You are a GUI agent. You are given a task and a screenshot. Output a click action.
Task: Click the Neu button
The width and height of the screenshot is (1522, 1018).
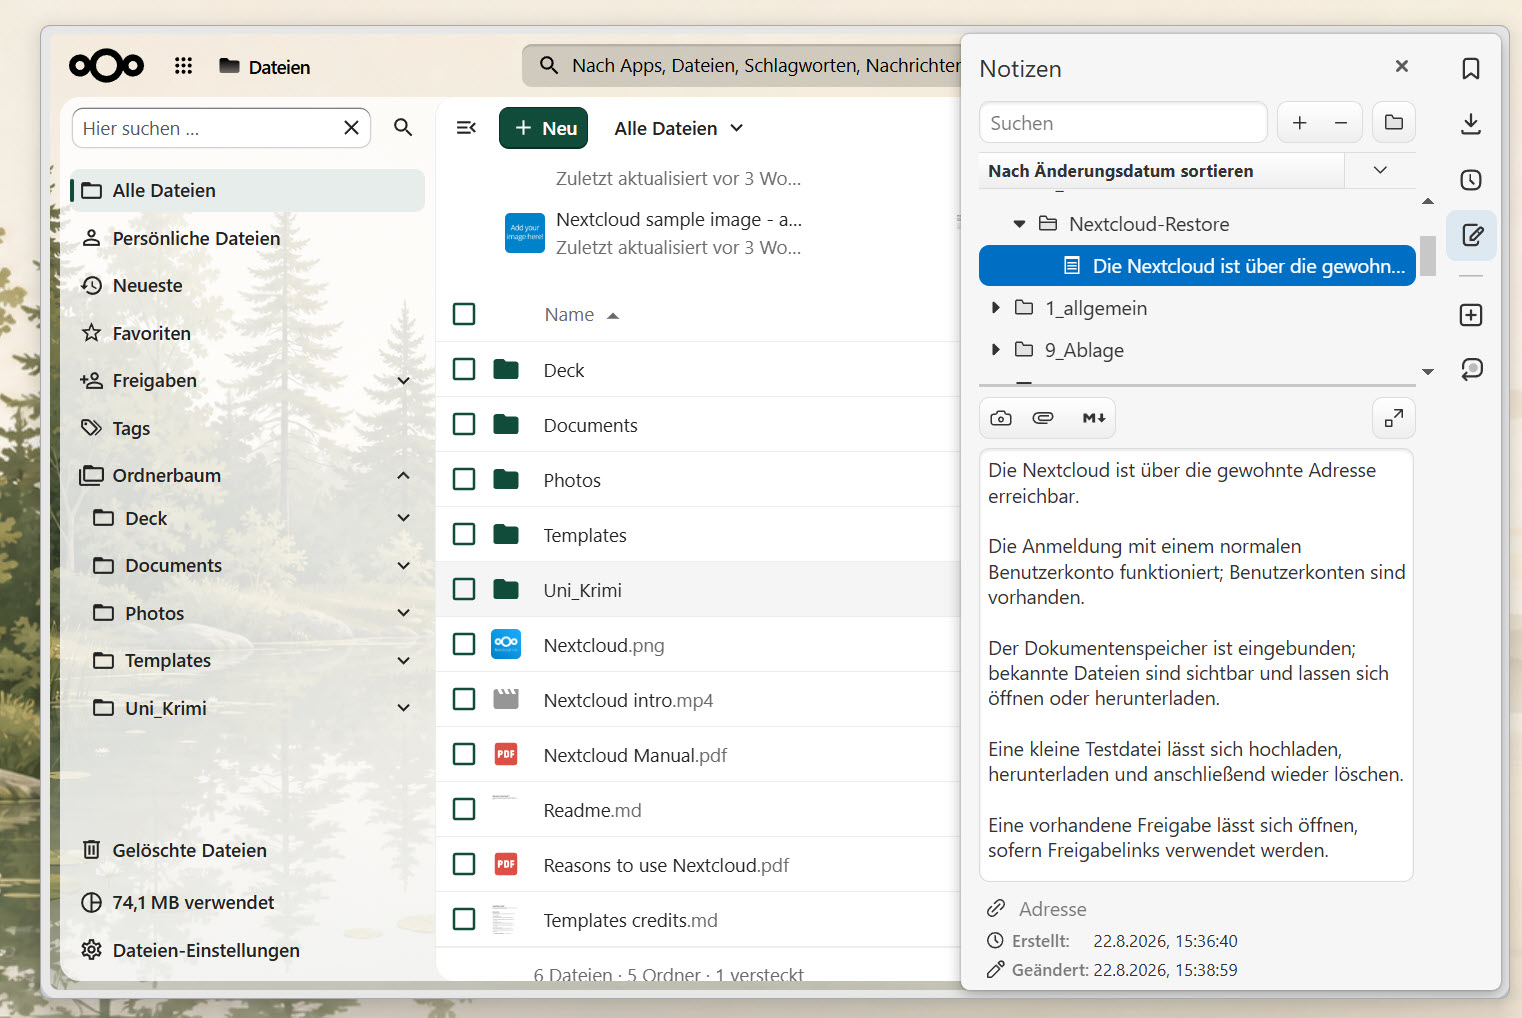tap(544, 128)
